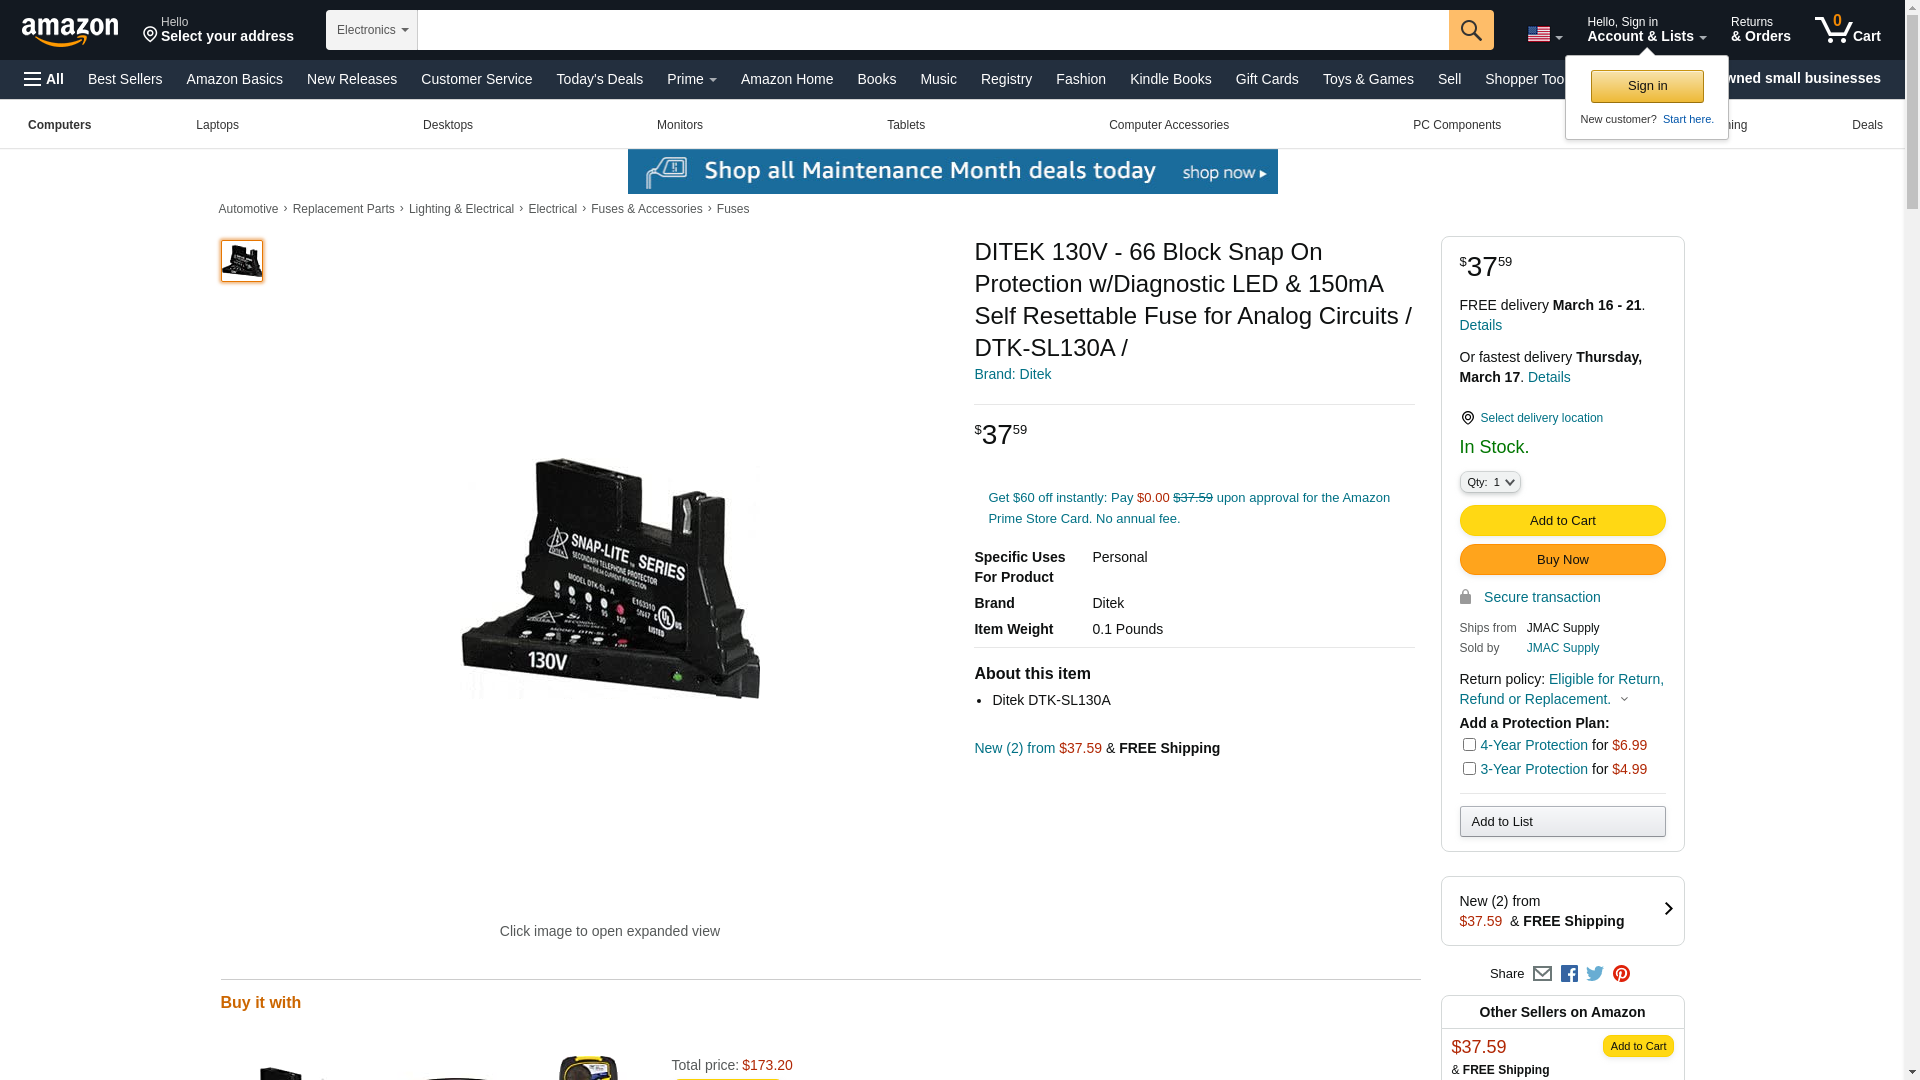Expand the return policy details chevron
Image resolution: width=1920 pixels, height=1080 pixels.
point(1624,700)
